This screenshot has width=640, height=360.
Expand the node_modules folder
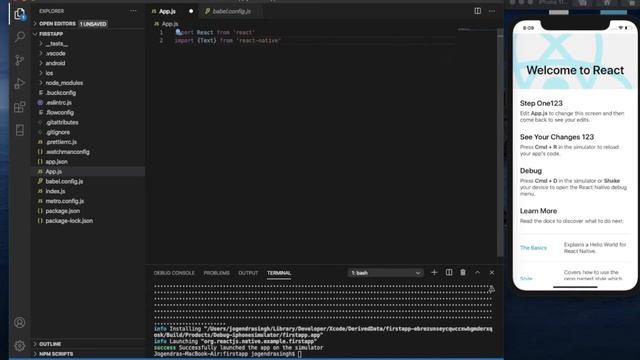[64, 83]
